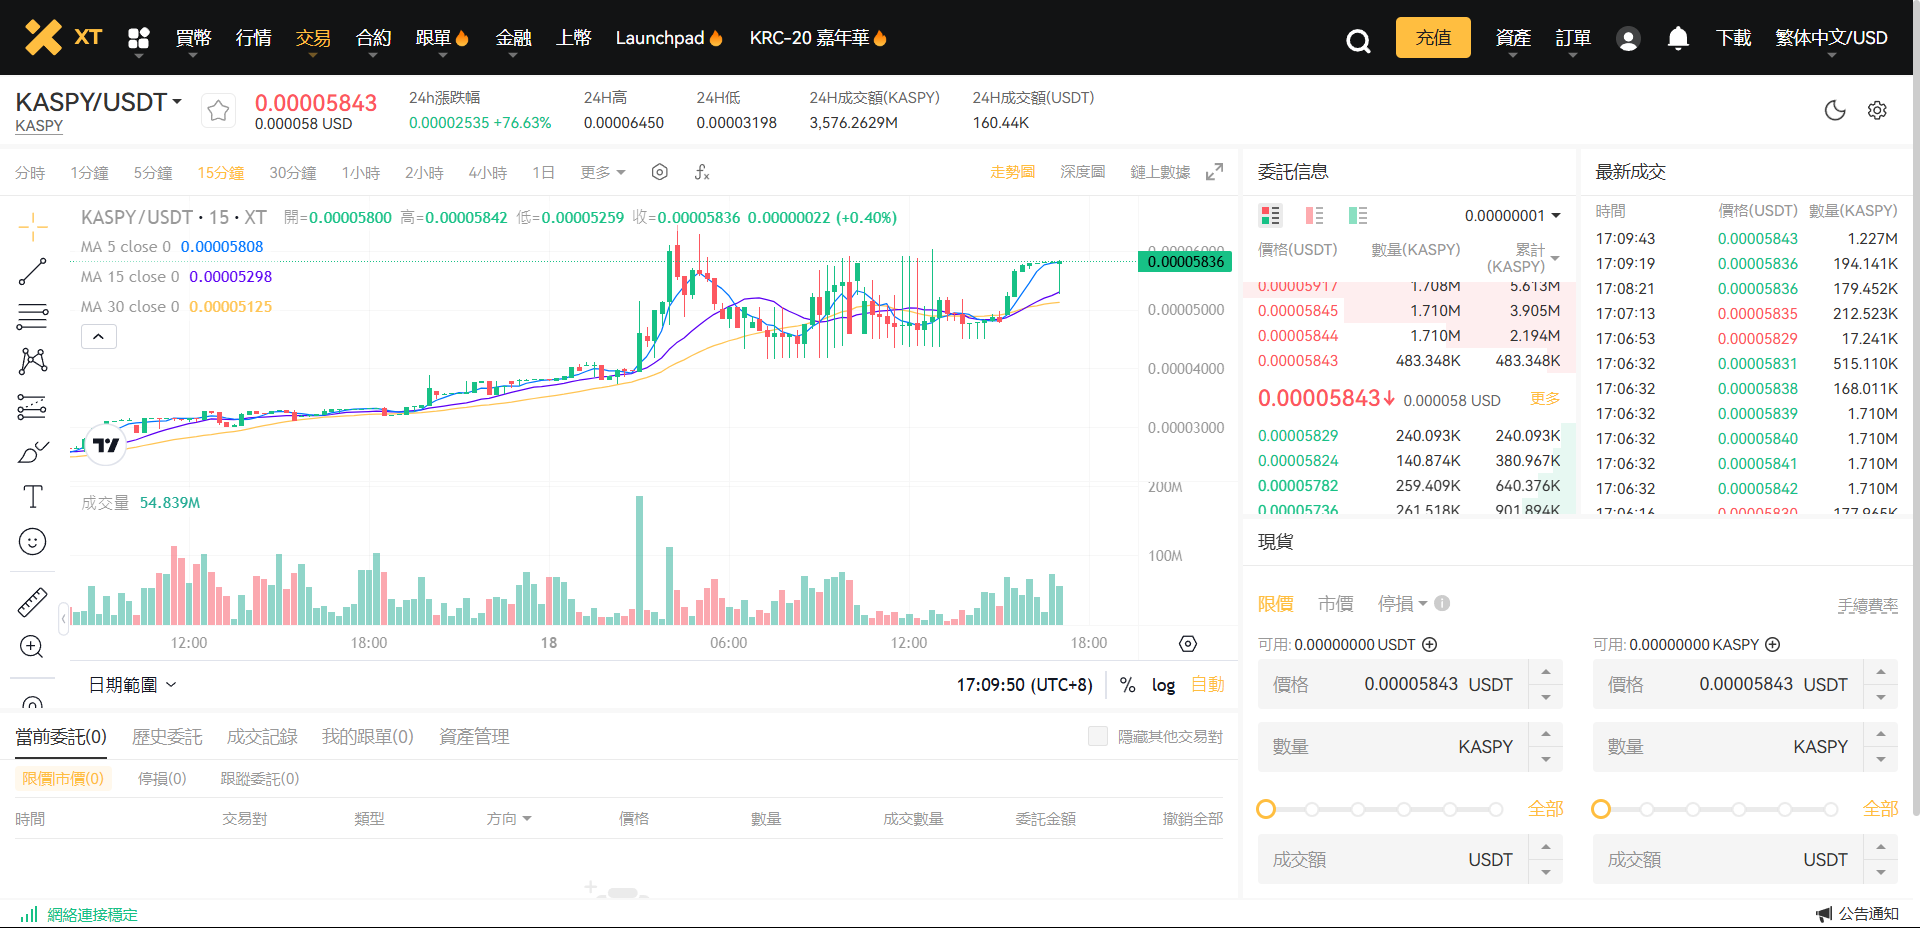Select the pattern drawing tool
1920x928 pixels.
[33, 361]
